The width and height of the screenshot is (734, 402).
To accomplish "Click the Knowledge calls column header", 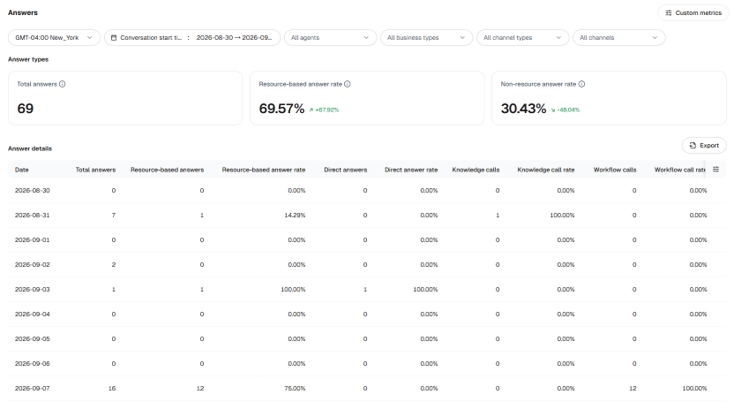I will click(476, 170).
